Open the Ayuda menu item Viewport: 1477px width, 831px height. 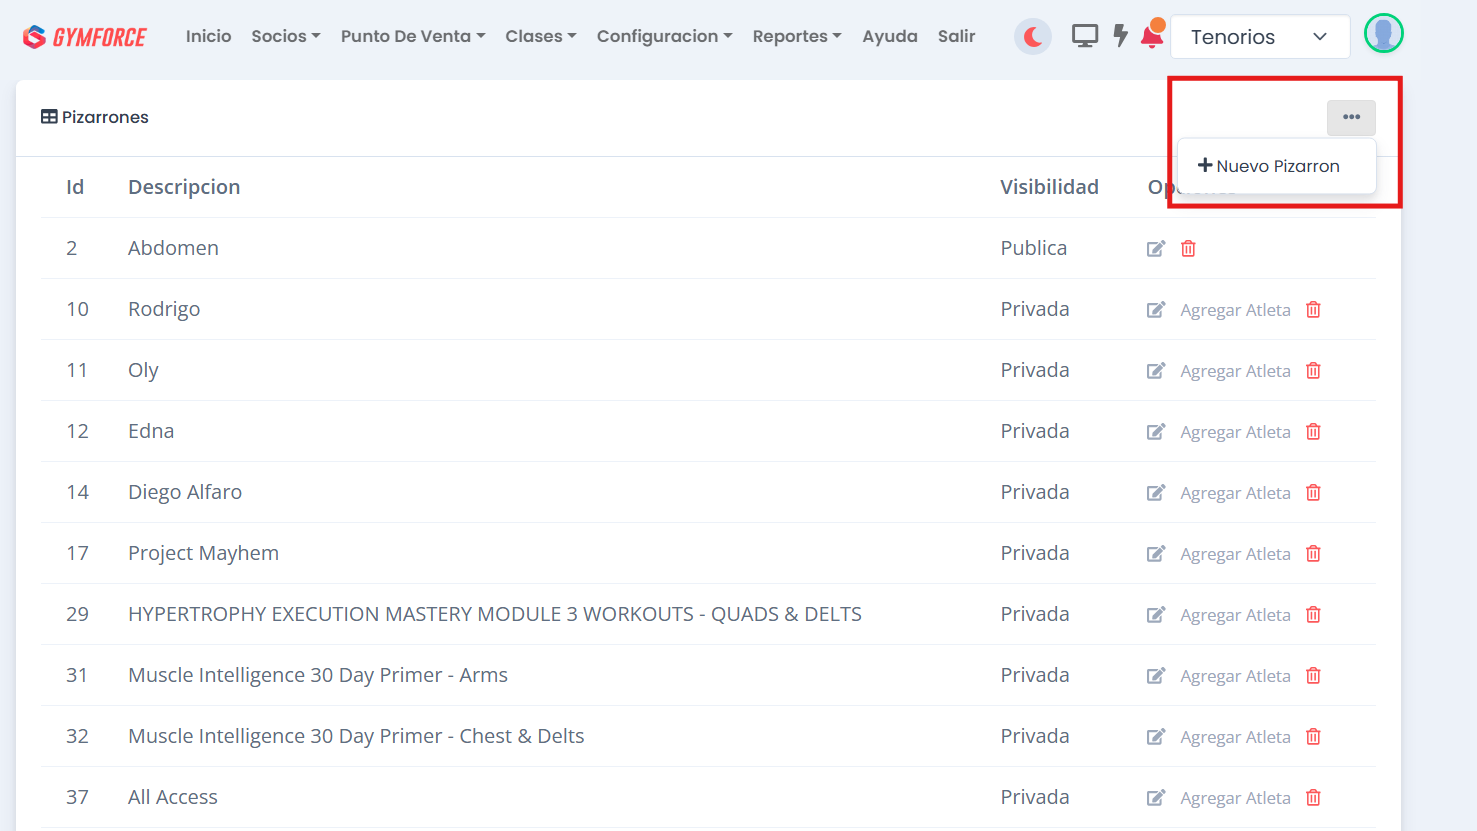coord(890,36)
